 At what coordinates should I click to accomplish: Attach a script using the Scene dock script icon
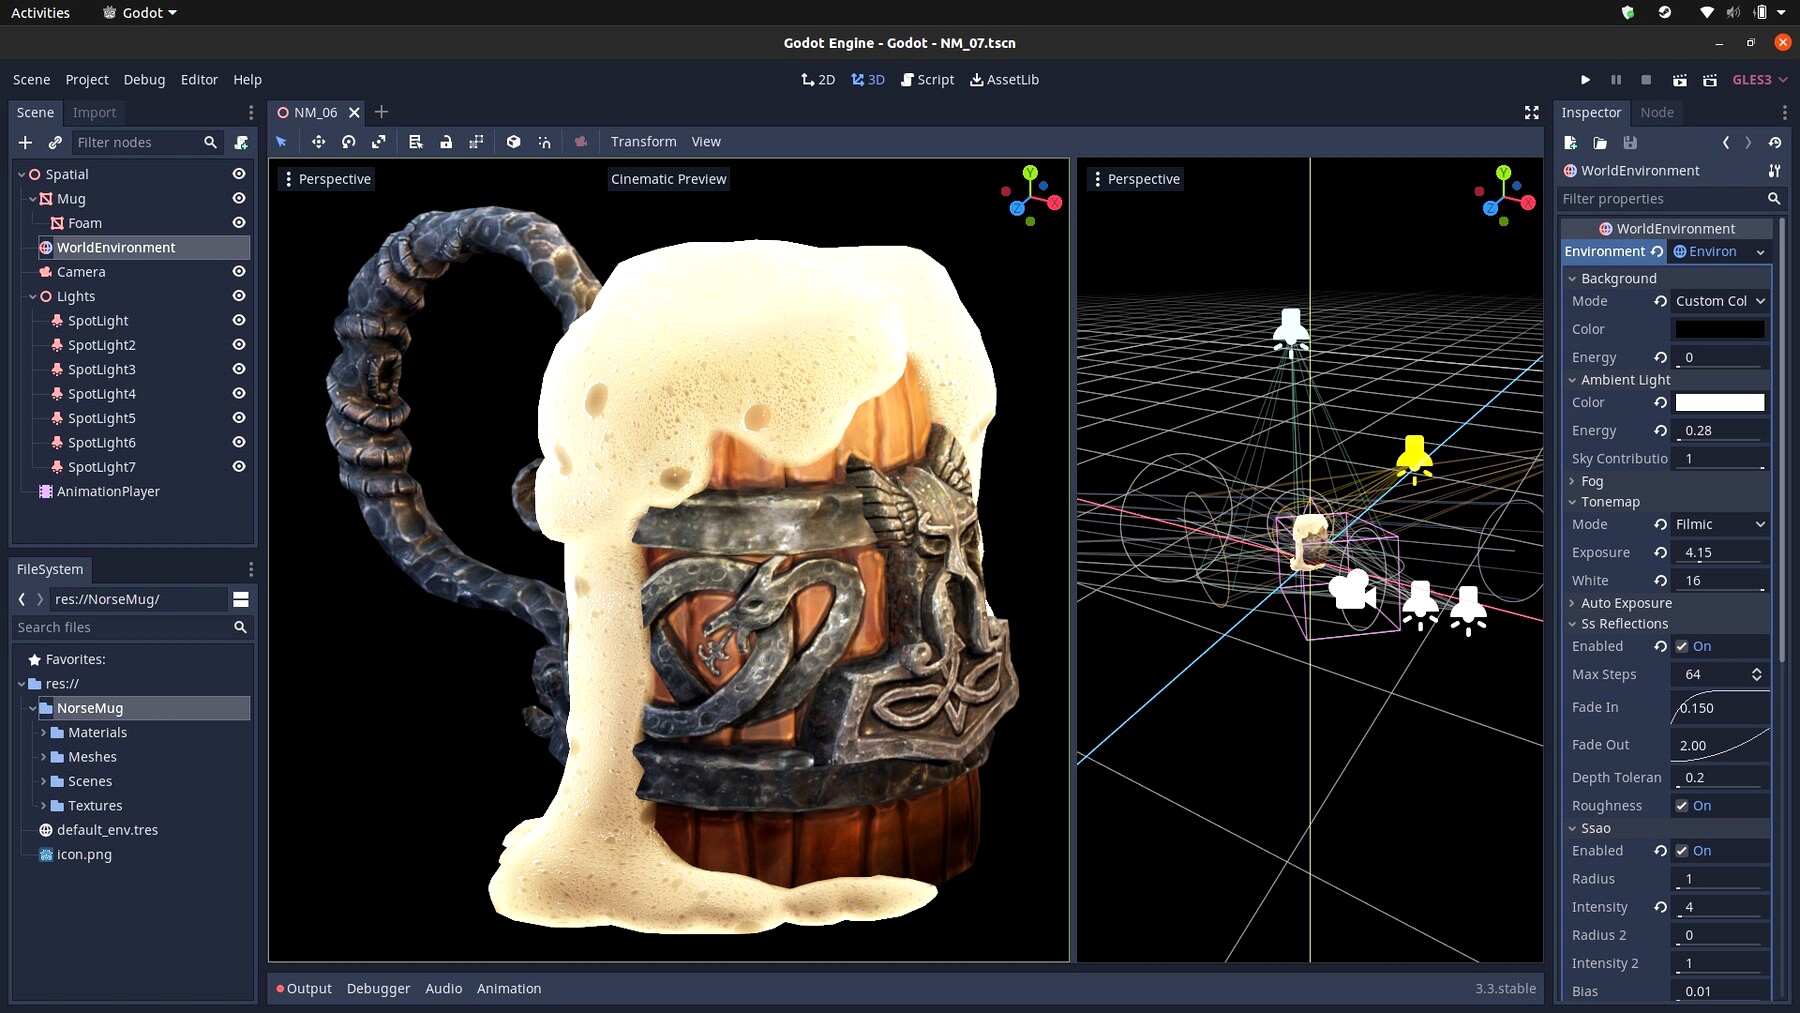(x=241, y=143)
